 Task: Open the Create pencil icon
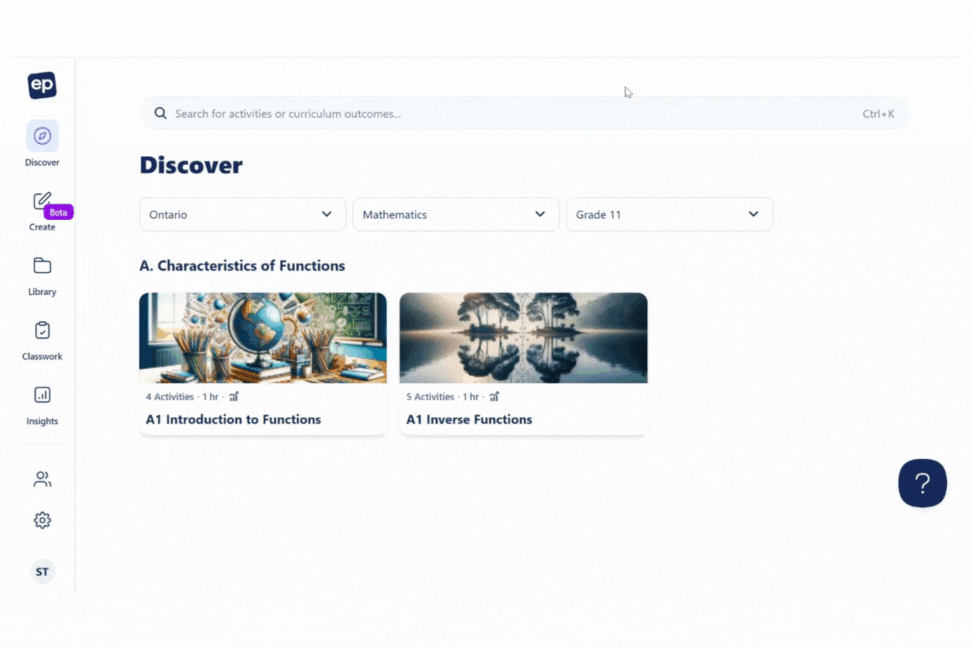(41, 201)
